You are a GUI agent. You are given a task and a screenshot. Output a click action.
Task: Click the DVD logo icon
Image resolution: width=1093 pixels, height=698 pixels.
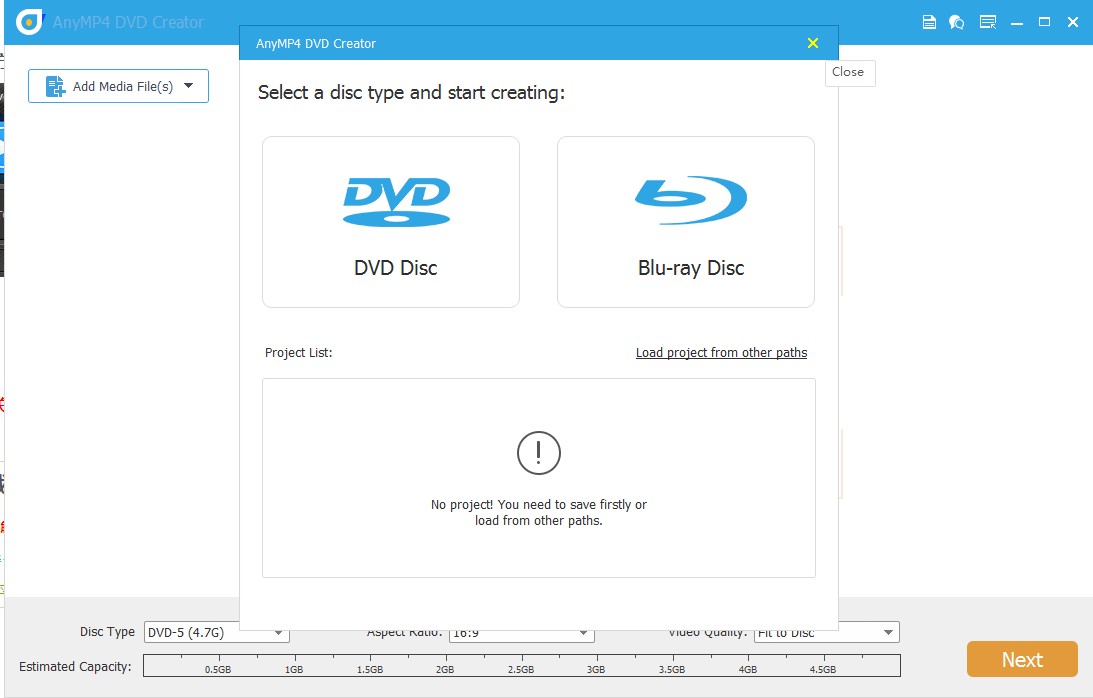pos(397,202)
